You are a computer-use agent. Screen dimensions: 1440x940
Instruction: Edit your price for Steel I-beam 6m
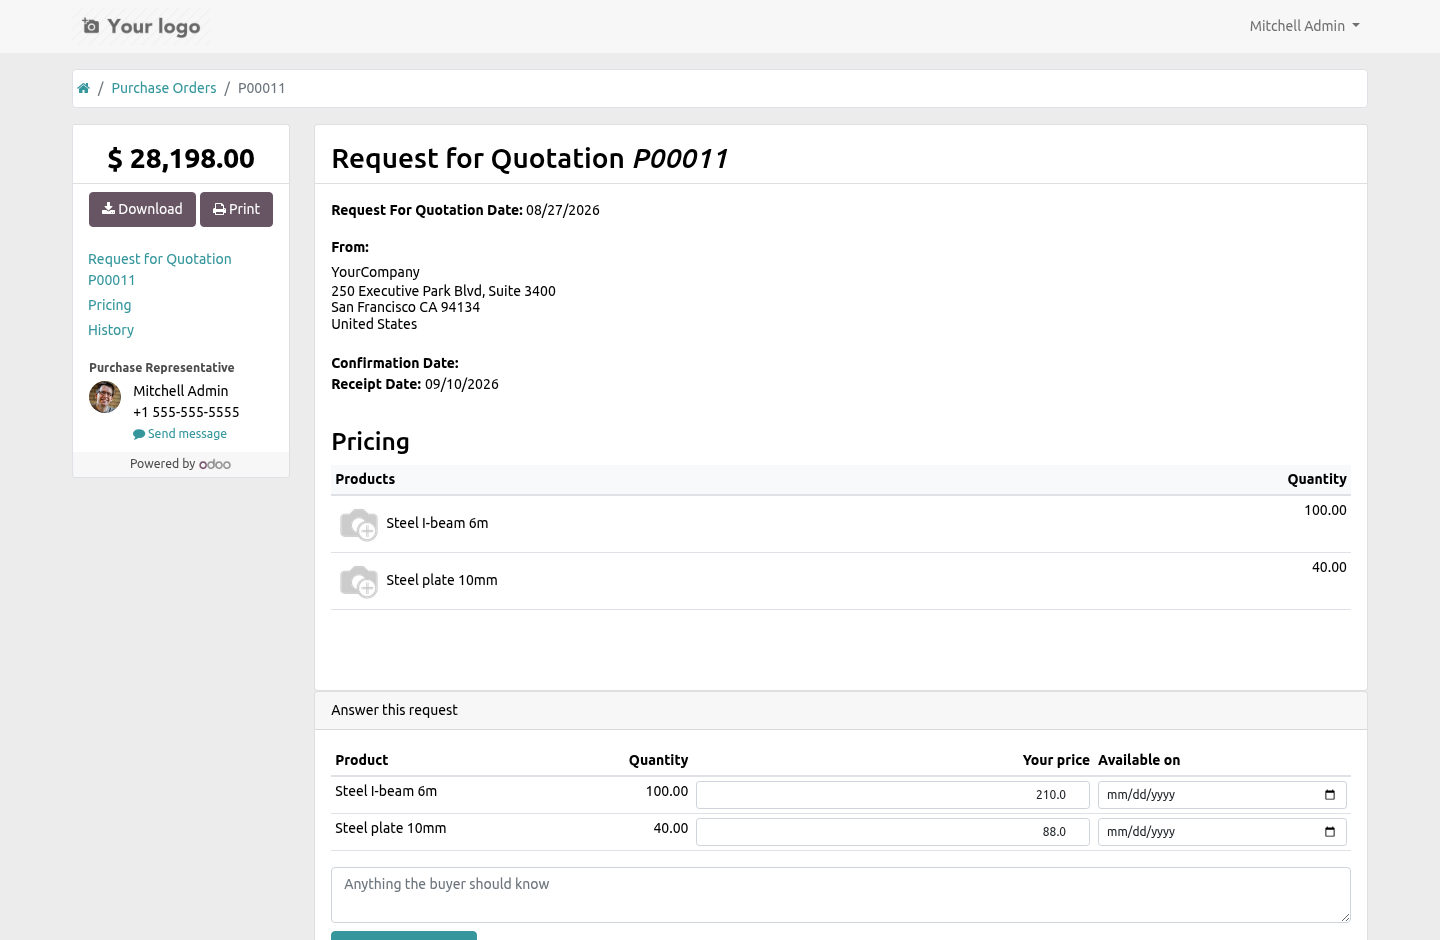click(893, 795)
